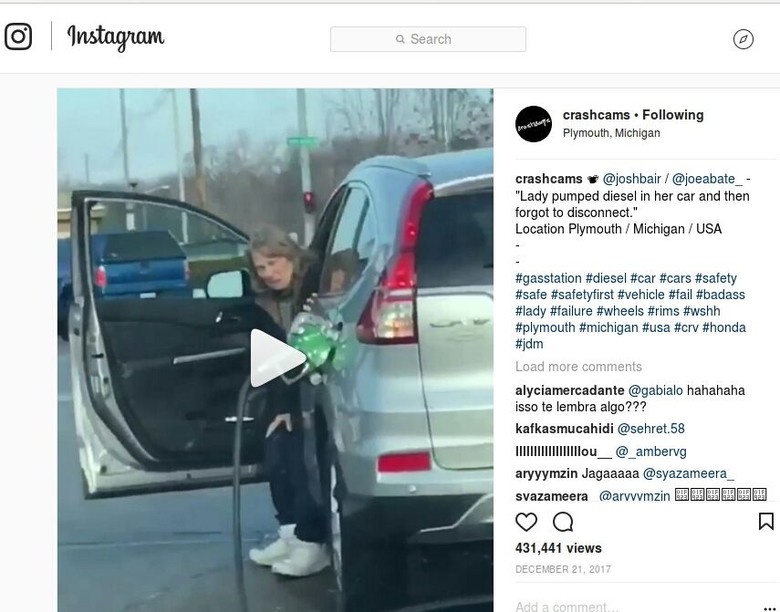Open the @_ambervg mention
The width and height of the screenshot is (780, 612).
651,451
